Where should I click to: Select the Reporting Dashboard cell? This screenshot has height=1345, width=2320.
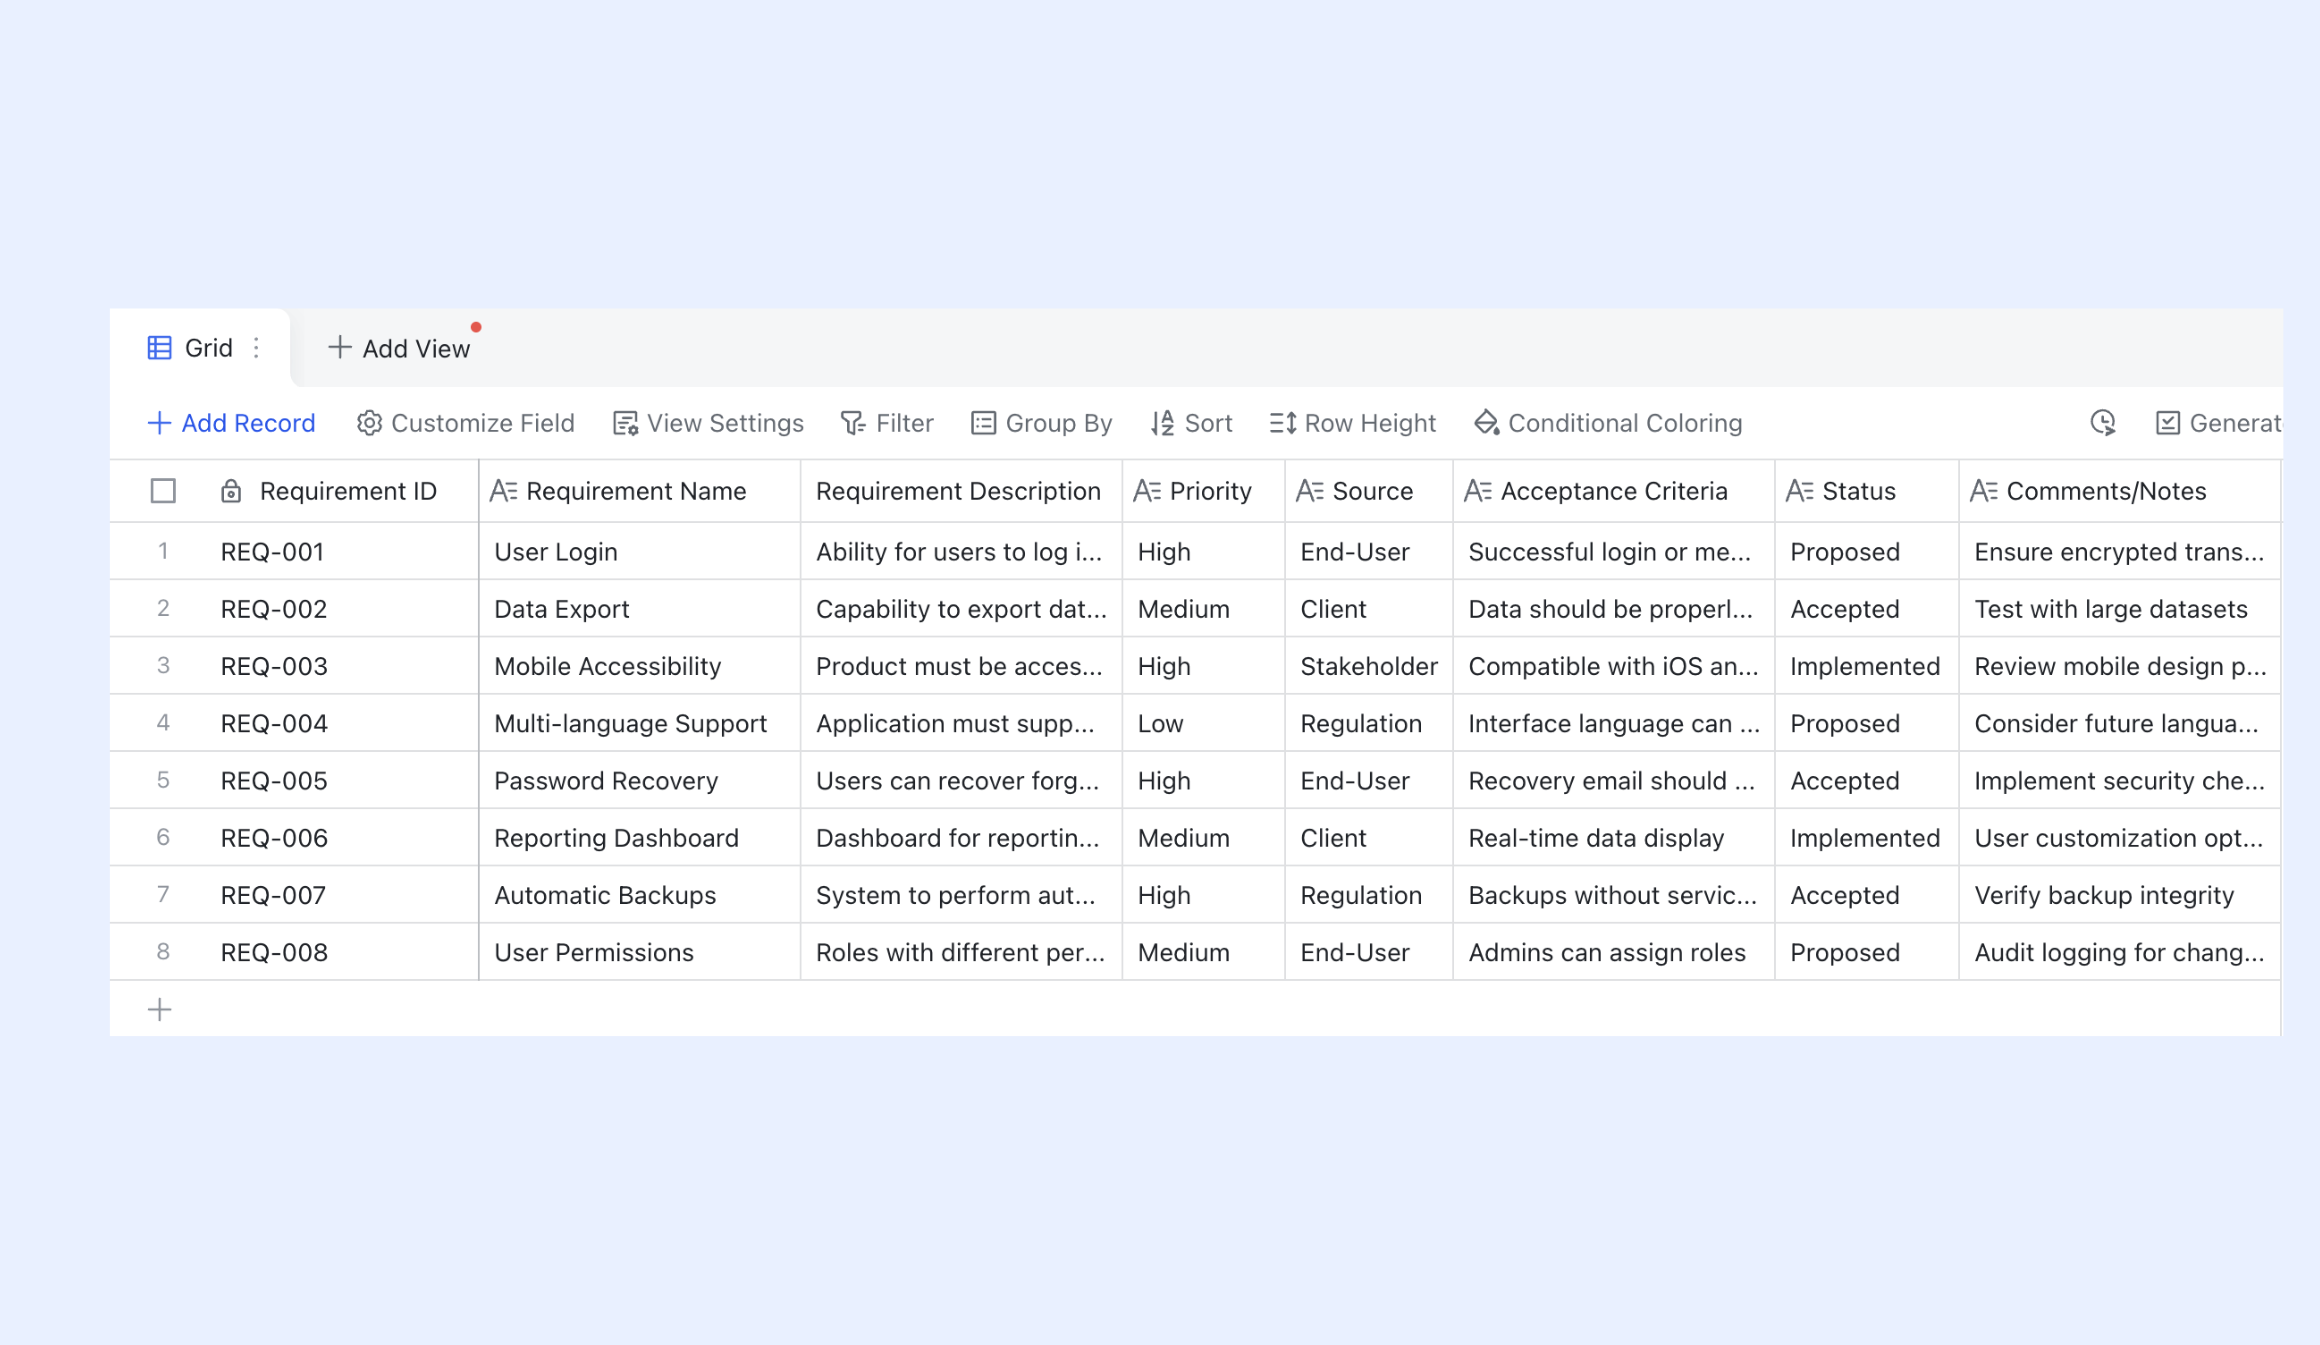[x=640, y=838]
